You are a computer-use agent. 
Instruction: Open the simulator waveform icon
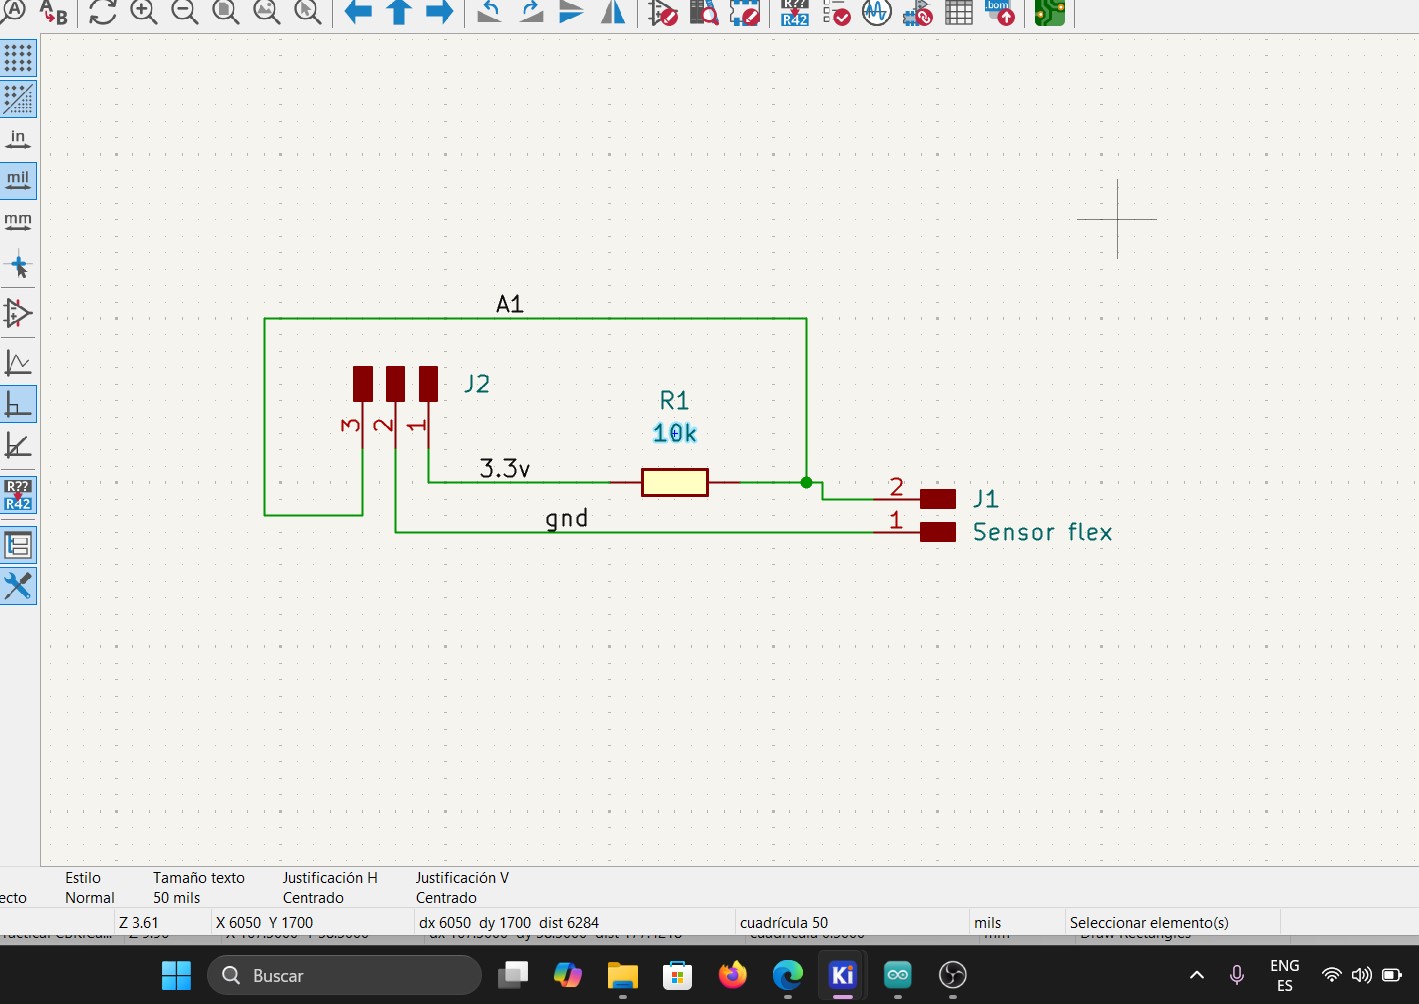tap(877, 12)
